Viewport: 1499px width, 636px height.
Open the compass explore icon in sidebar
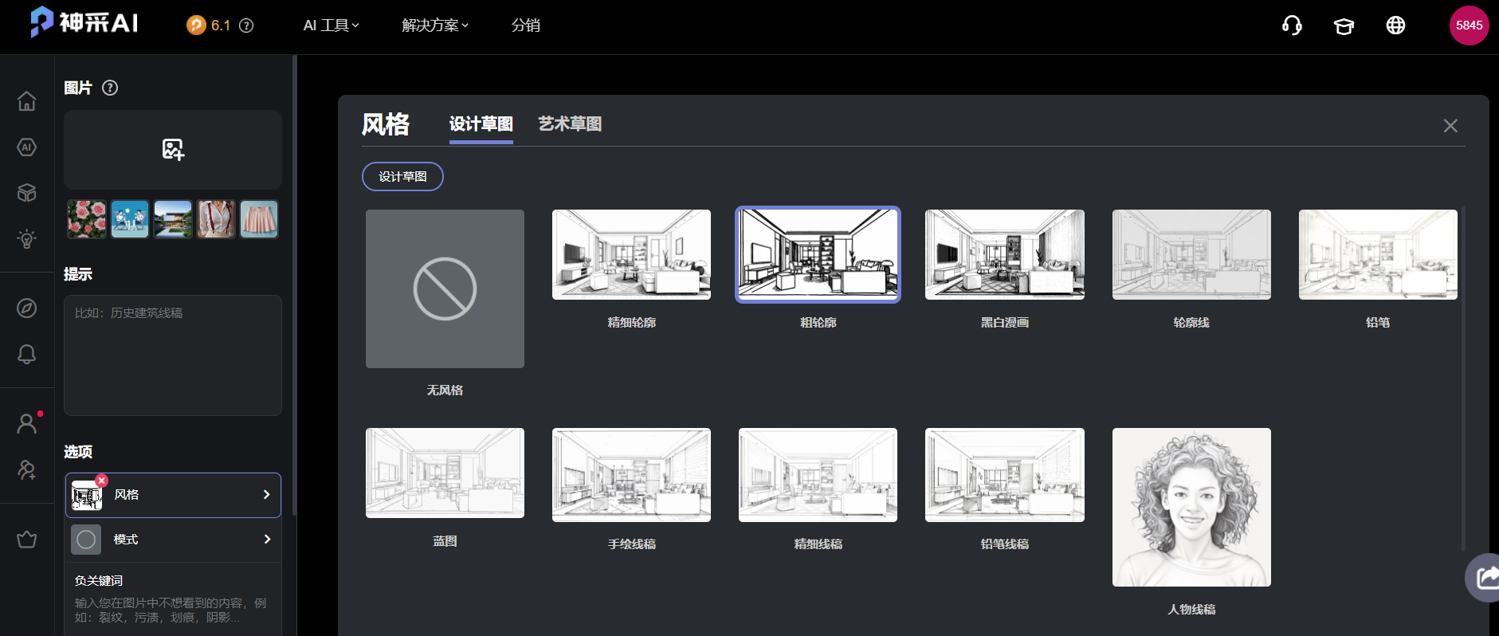pyautogui.click(x=27, y=308)
